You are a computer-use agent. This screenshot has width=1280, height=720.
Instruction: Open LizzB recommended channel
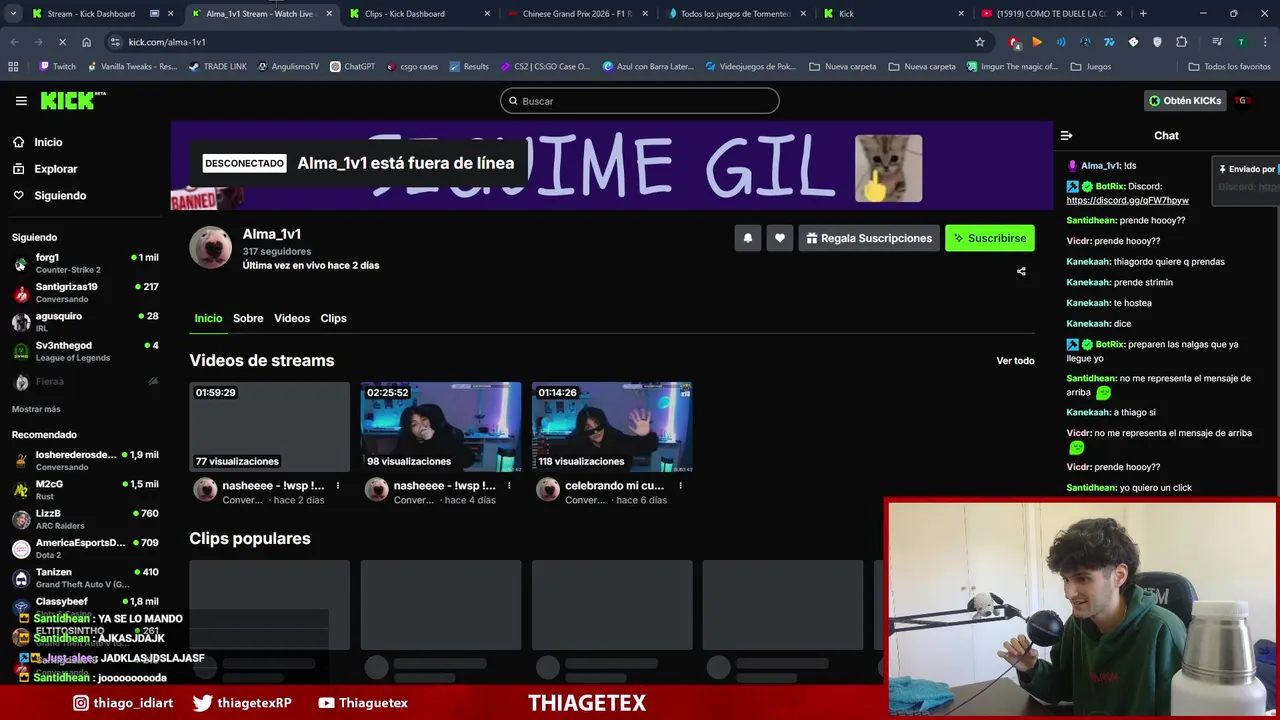(84, 519)
